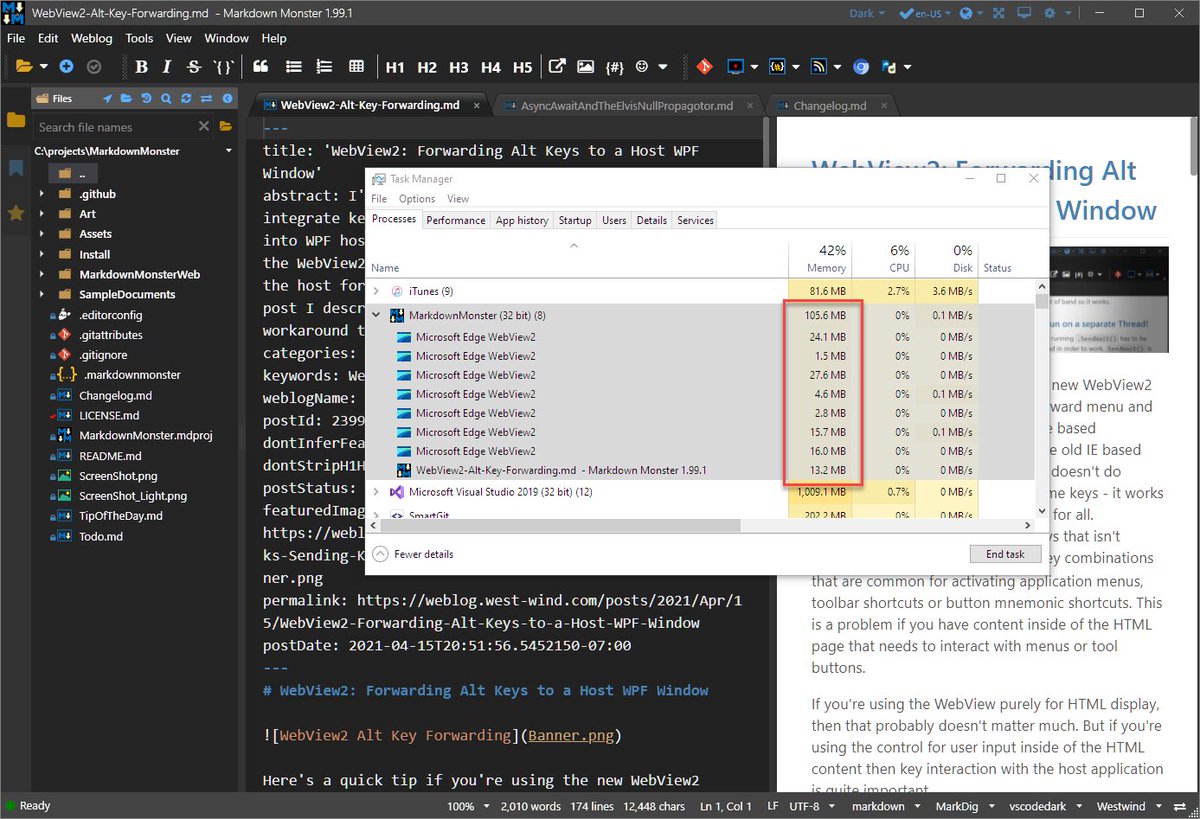The image size is (1200, 819).
Task: Open the dropdown beside the emoji icon
Action: tap(664, 67)
